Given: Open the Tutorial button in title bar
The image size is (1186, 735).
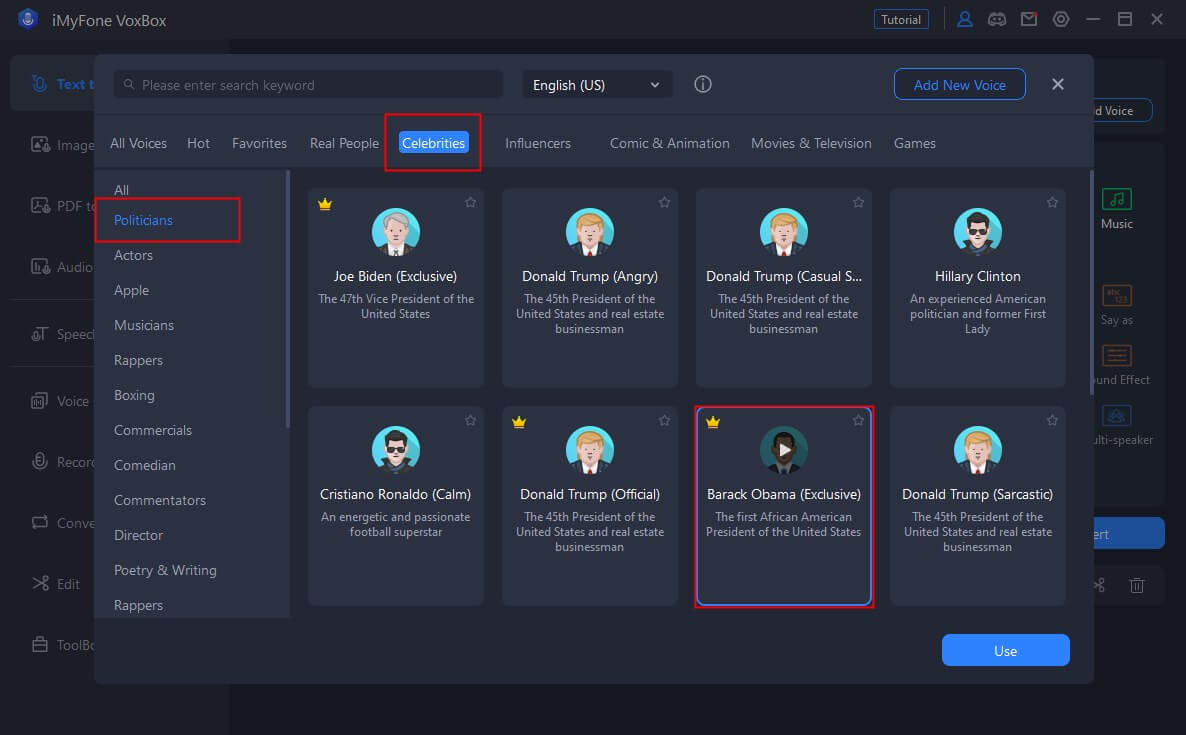Looking at the screenshot, I should click(x=901, y=20).
